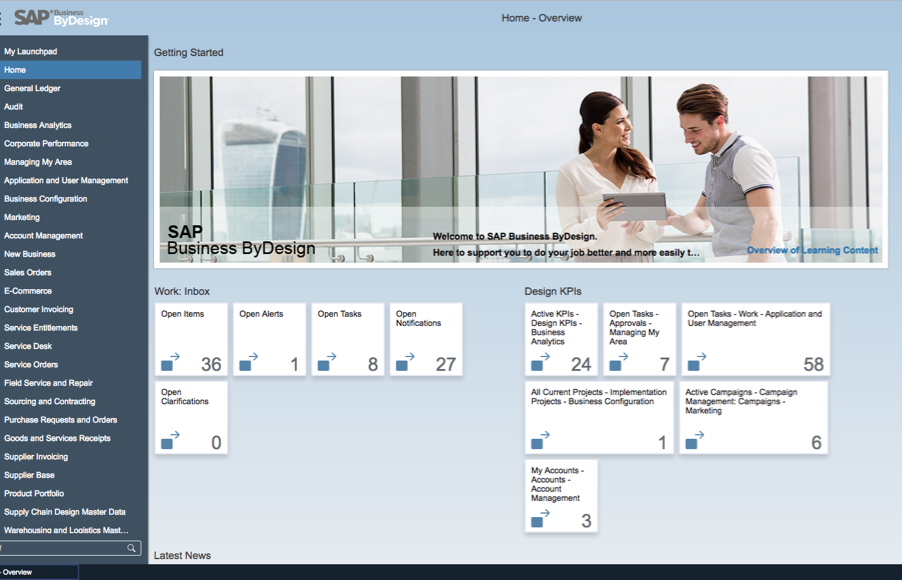Click the Open Notifications count 27
902x580 pixels.
point(446,364)
